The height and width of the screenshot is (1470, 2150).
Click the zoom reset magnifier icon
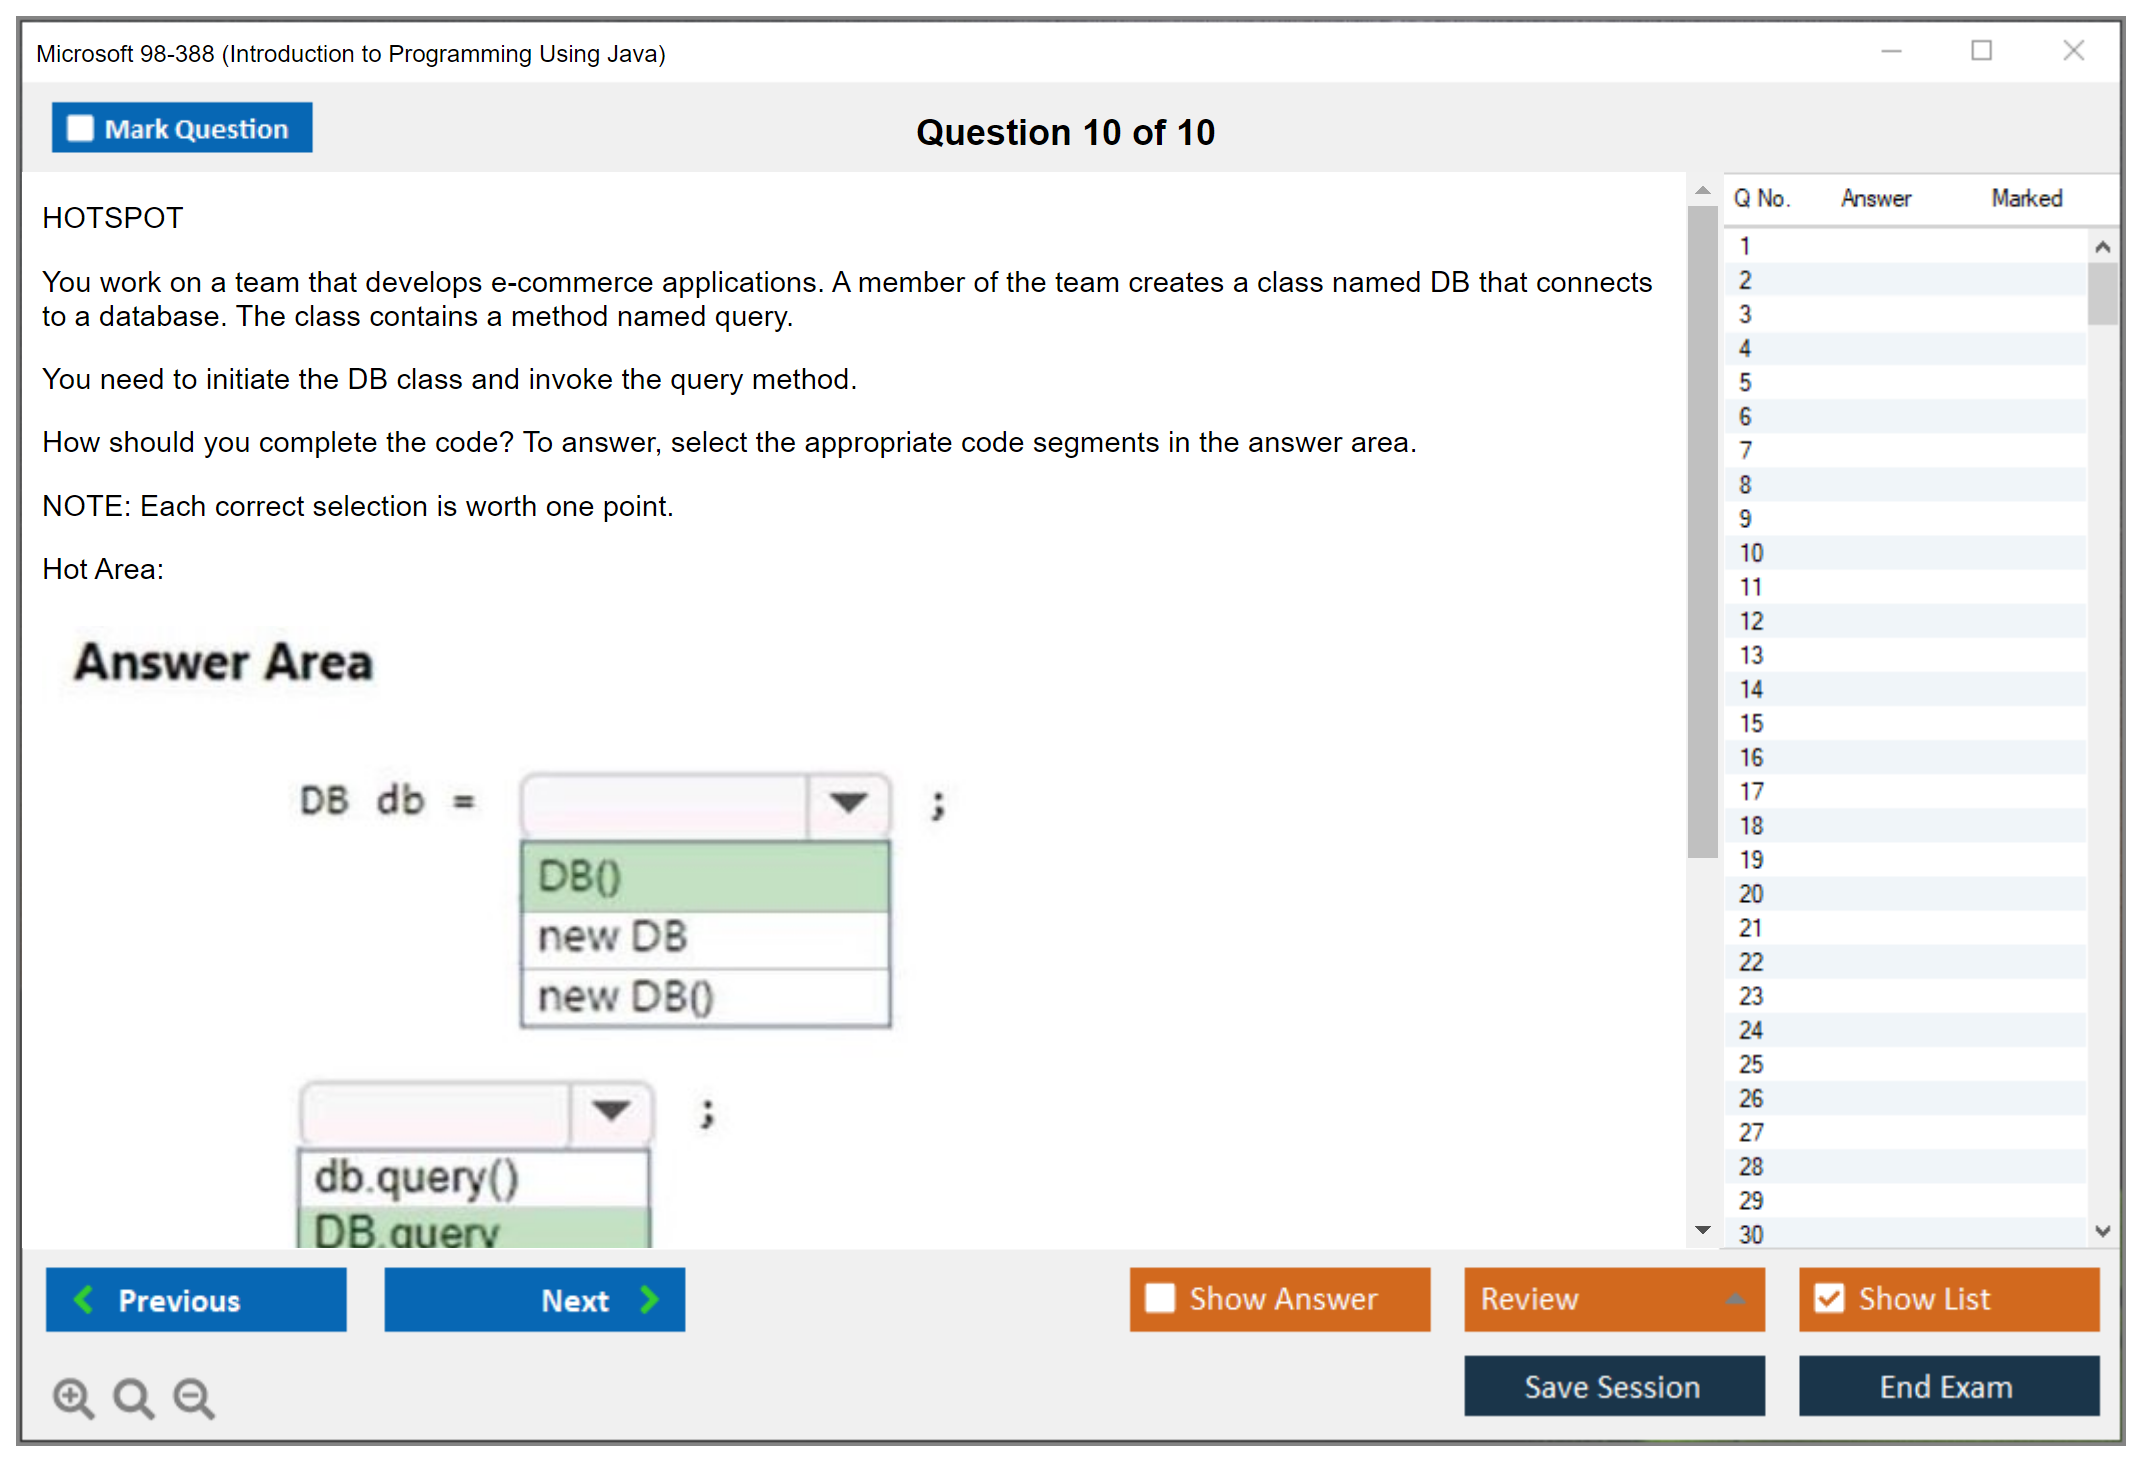point(132,1398)
